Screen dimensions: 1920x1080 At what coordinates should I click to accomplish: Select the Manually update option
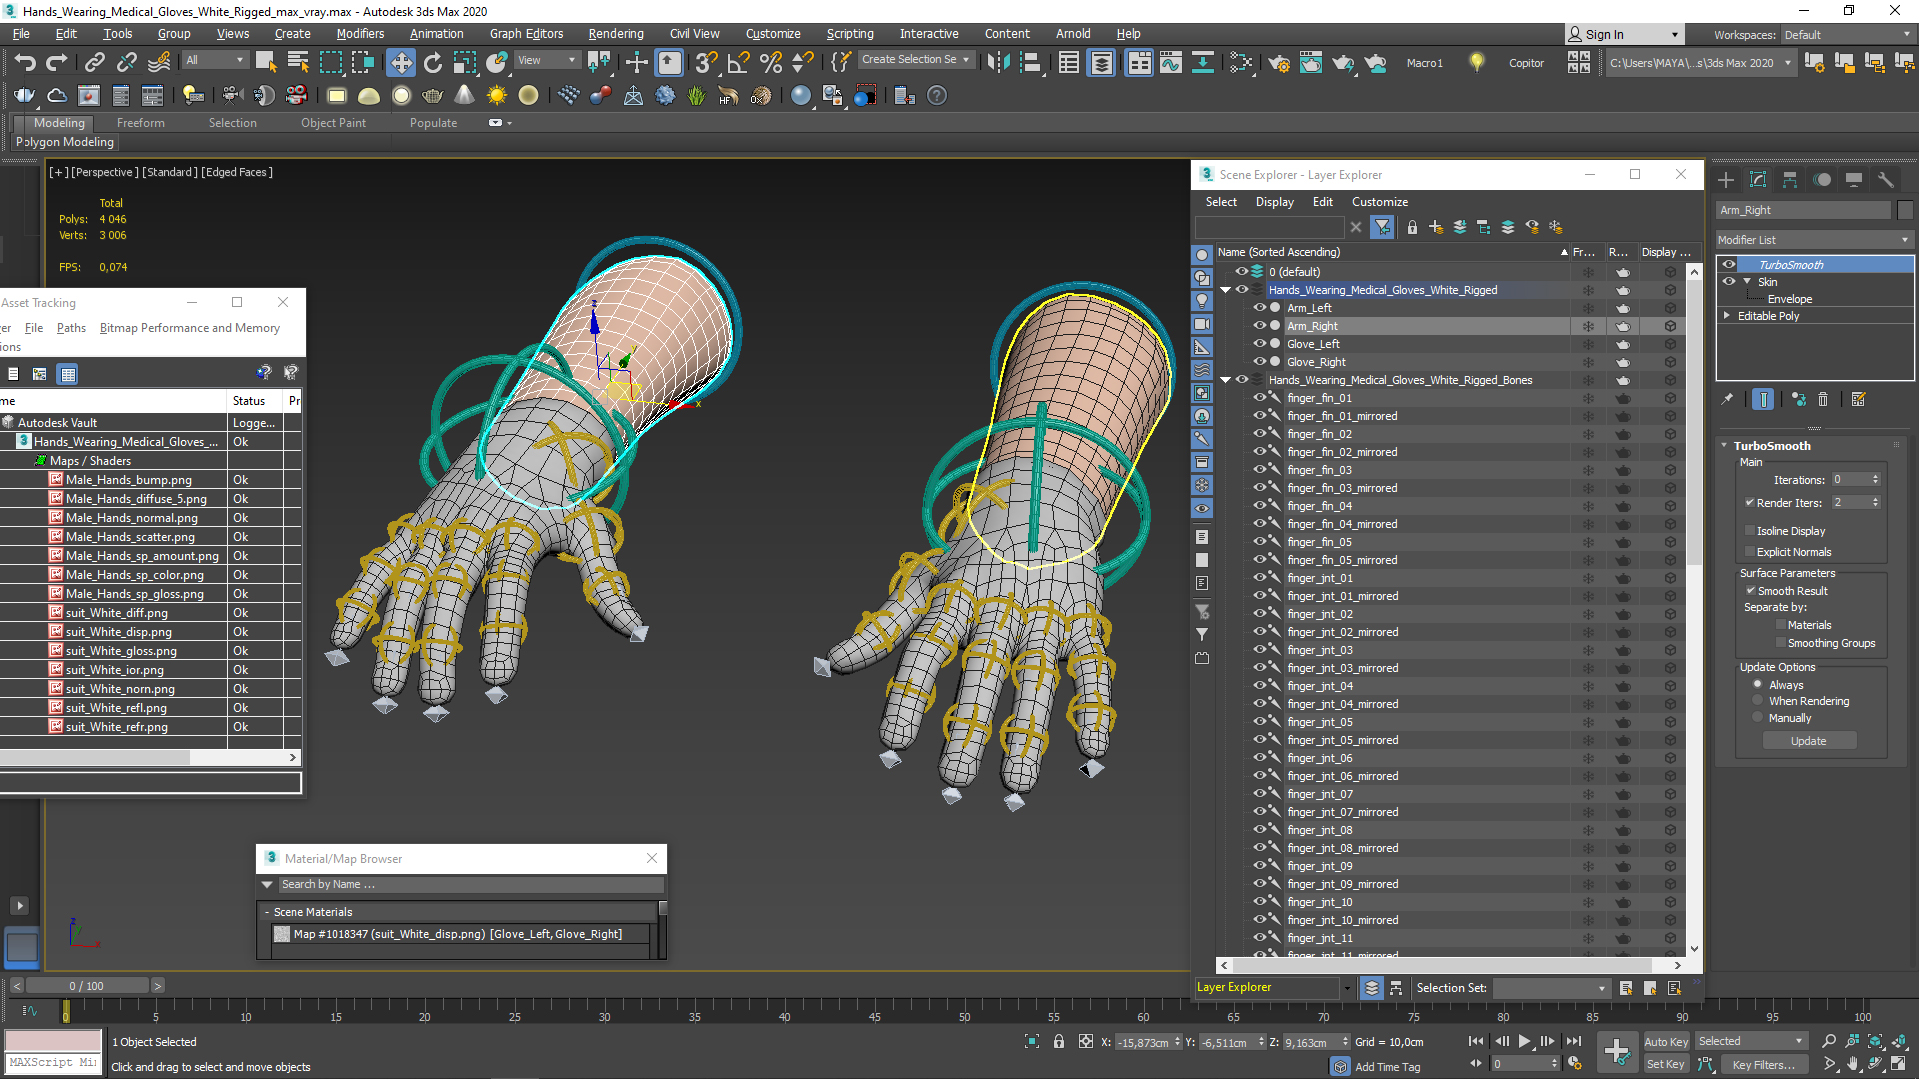[1758, 718]
